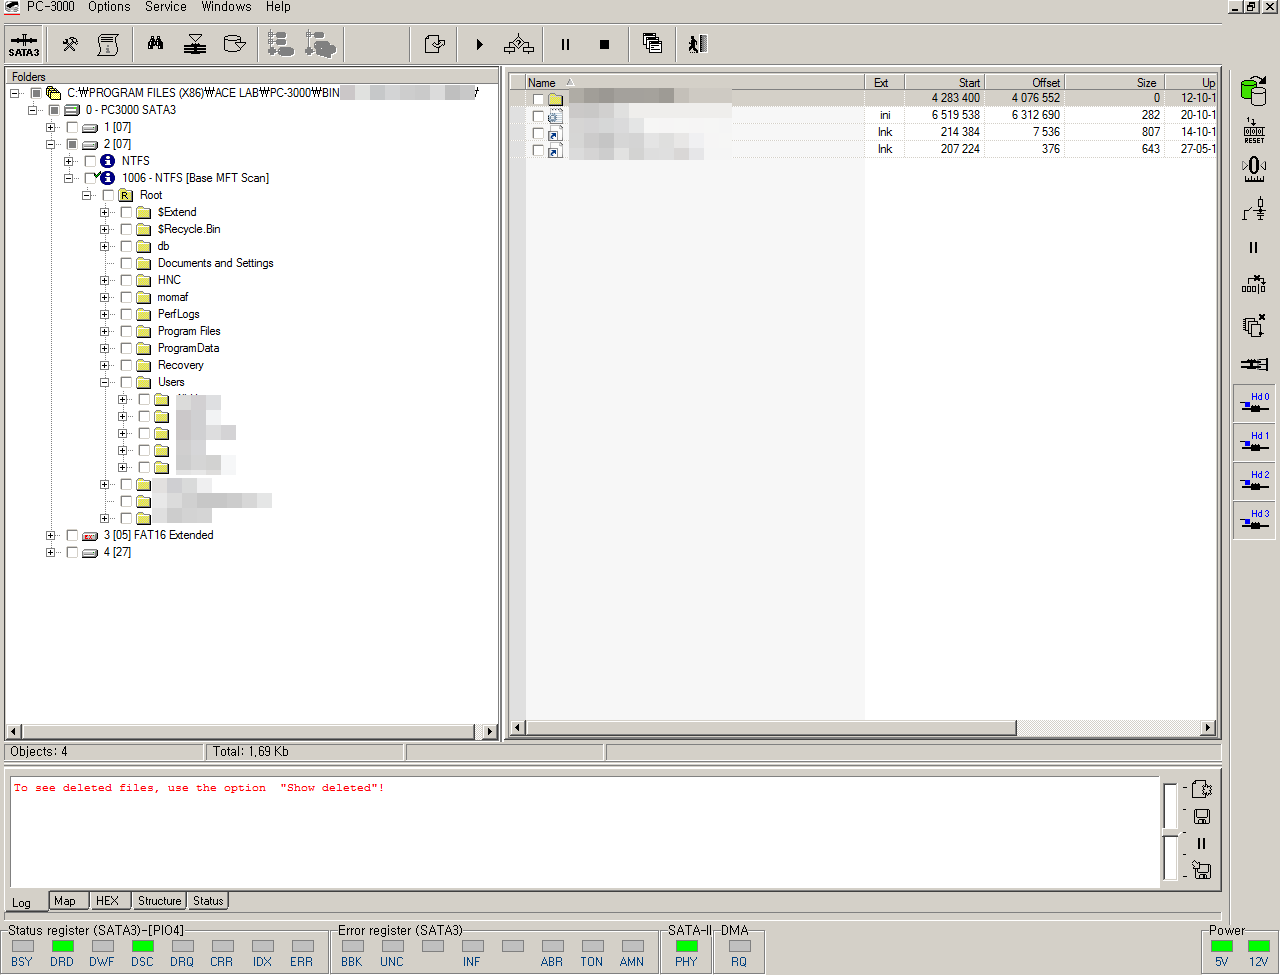Viewport: 1280px width, 975px height.
Task: Click the checked document toolbar icon
Action: [x=434, y=44]
